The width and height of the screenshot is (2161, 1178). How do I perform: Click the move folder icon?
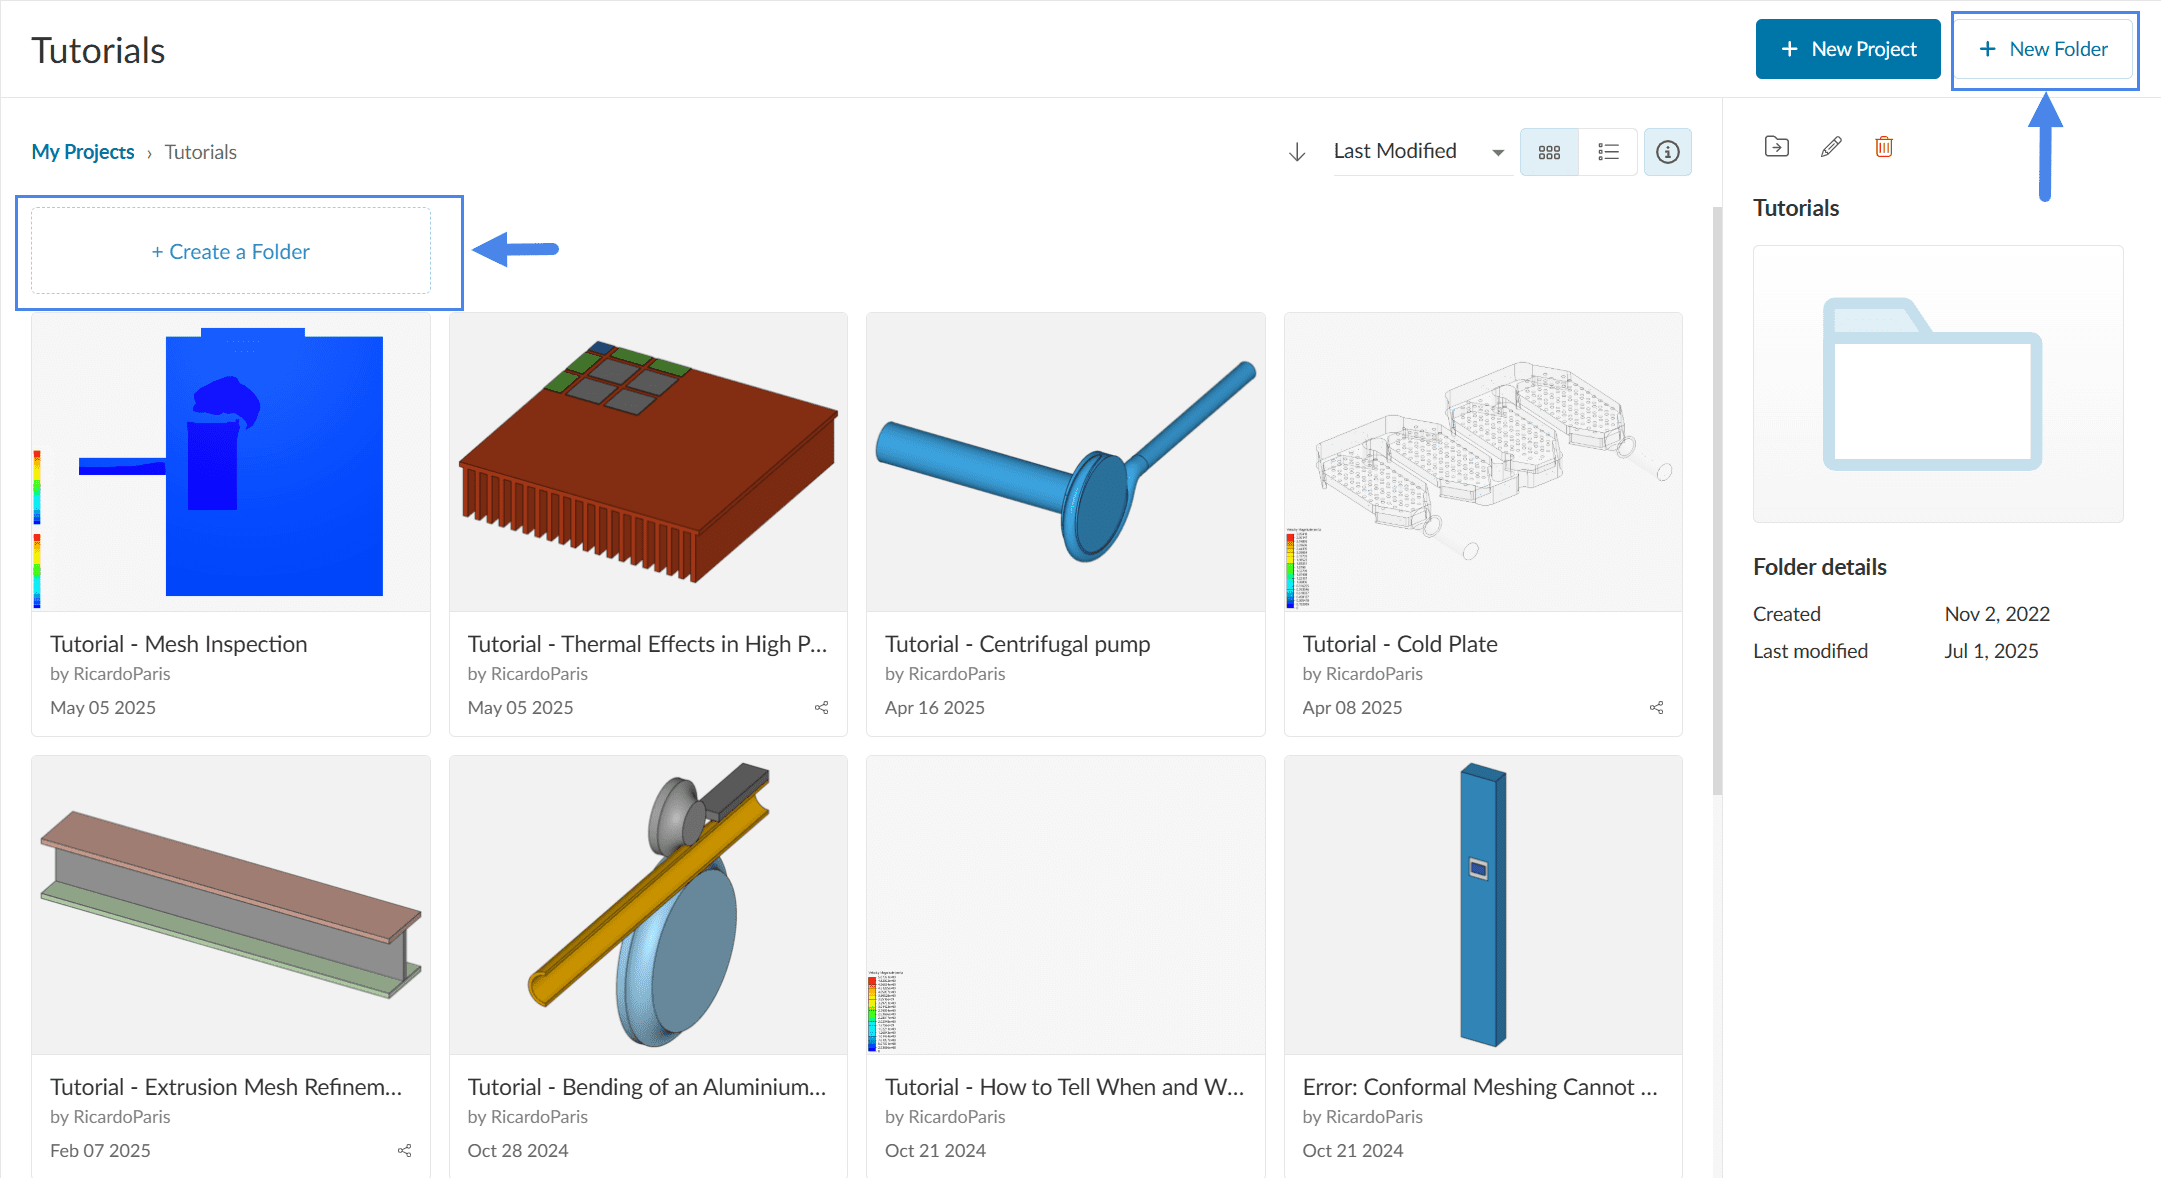1777,147
